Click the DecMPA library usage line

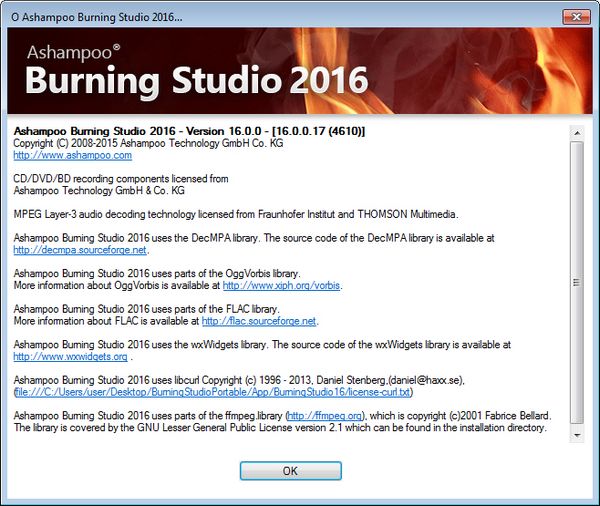254,238
